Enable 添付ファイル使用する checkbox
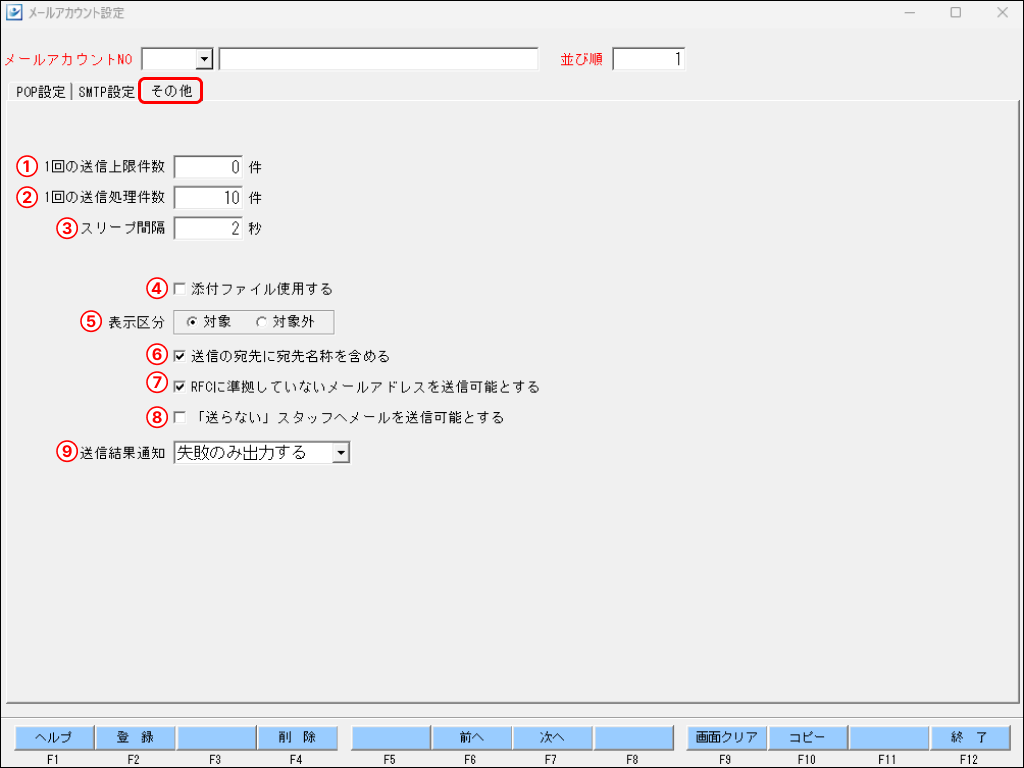This screenshot has width=1024, height=768. pos(180,289)
